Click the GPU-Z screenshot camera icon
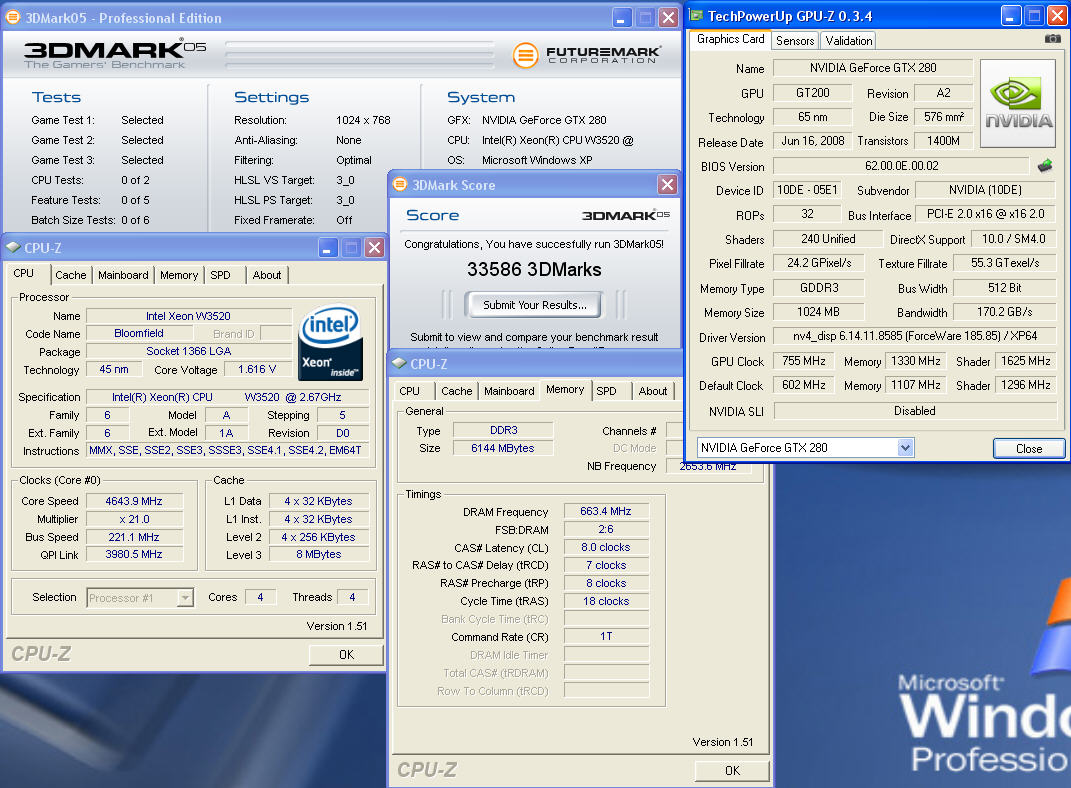Screen dimensions: 1071x788 click(1053, 39)
